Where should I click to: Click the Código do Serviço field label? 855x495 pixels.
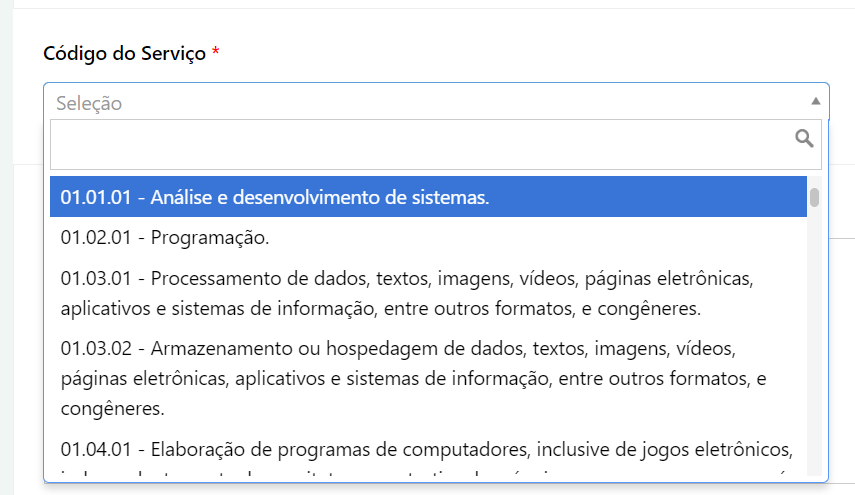[124, 53]
